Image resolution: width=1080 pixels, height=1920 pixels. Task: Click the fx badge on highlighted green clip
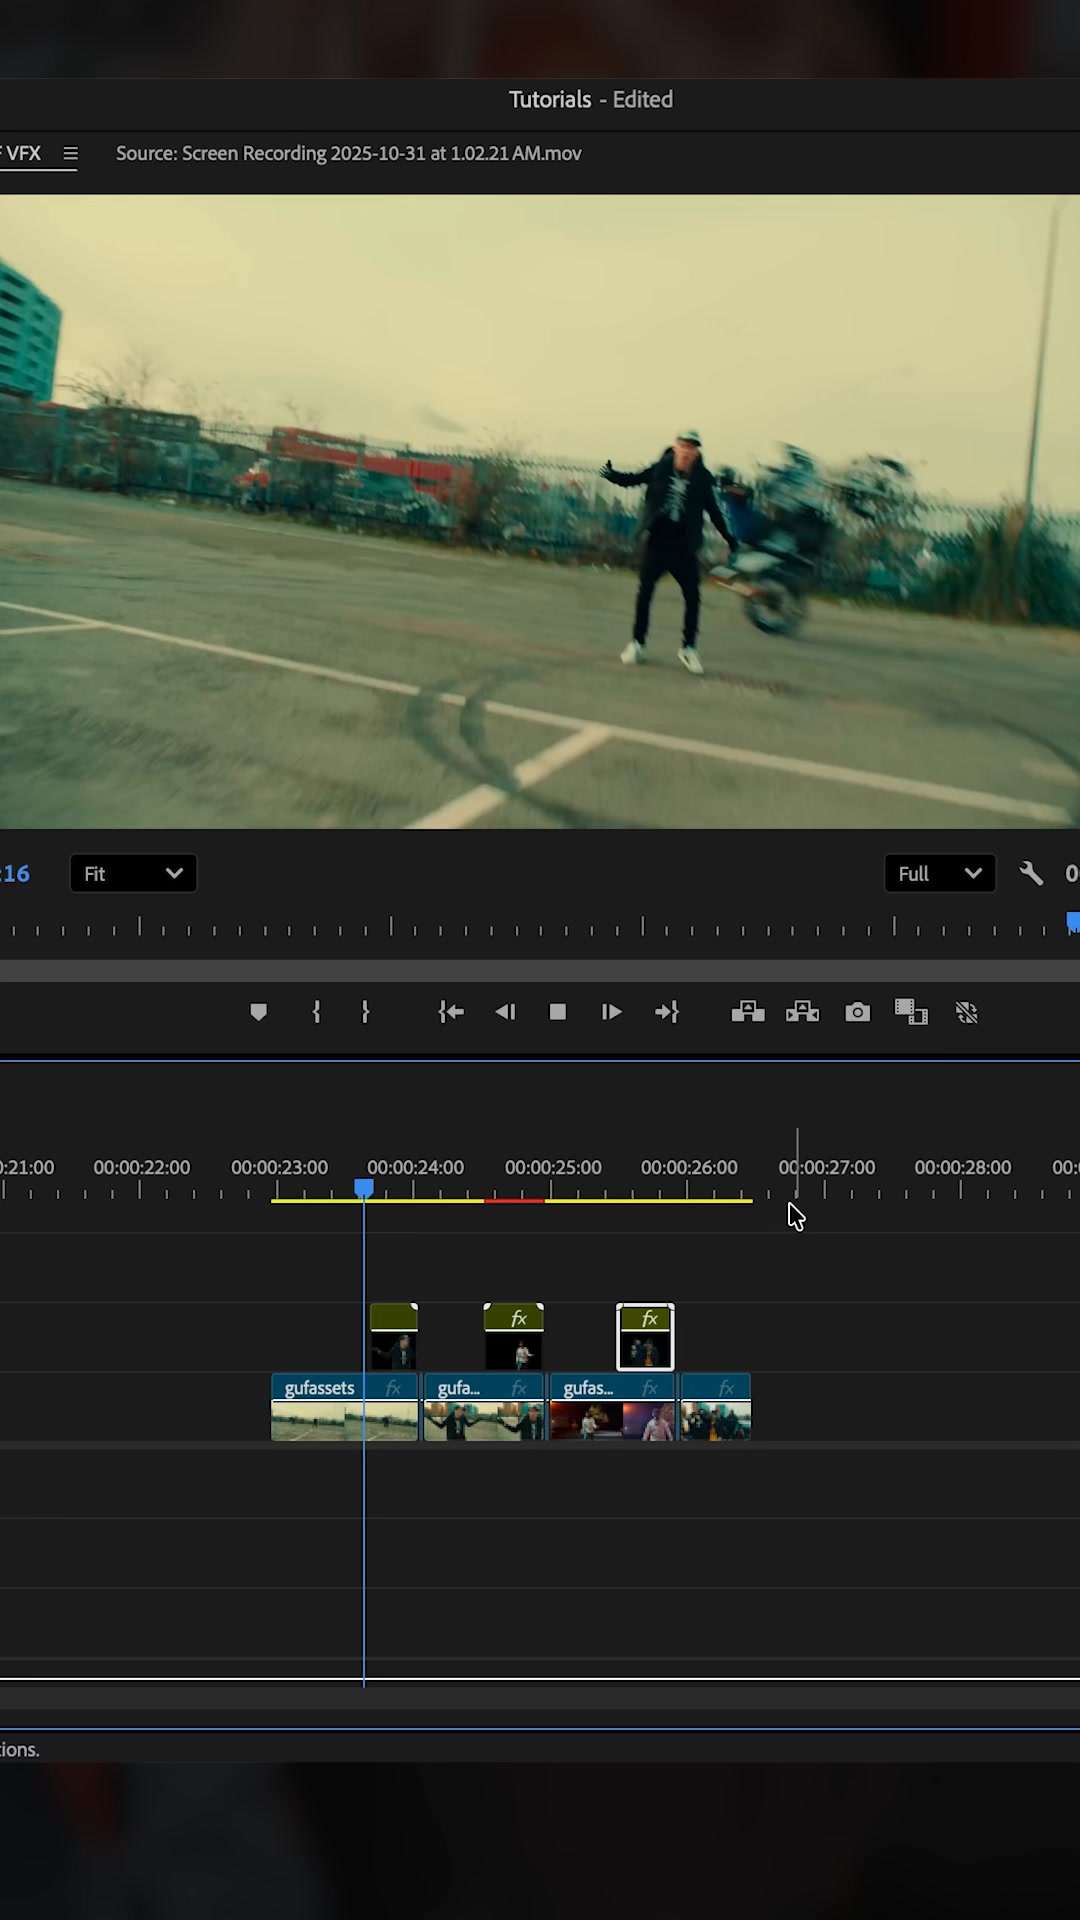click(x=650, y=1319)
